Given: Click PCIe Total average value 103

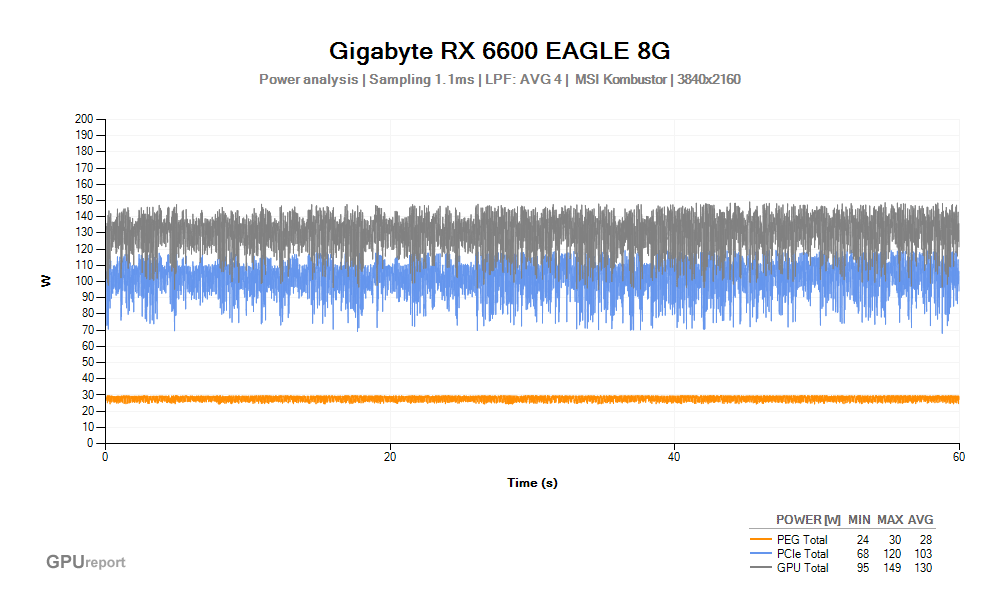Looking at the screenshot, I should (923, 553).
